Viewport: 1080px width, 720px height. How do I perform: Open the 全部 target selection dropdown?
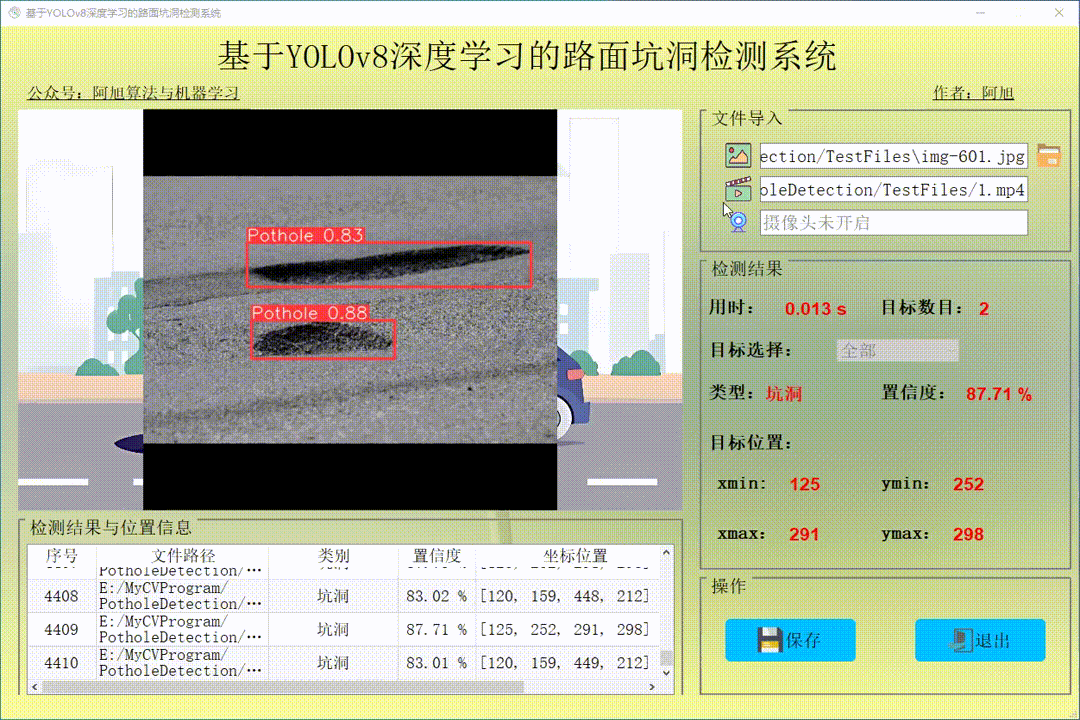[897, 351]
